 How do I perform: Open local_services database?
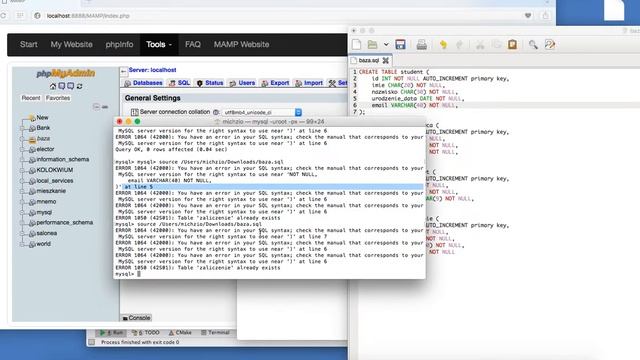pos(55,181)
